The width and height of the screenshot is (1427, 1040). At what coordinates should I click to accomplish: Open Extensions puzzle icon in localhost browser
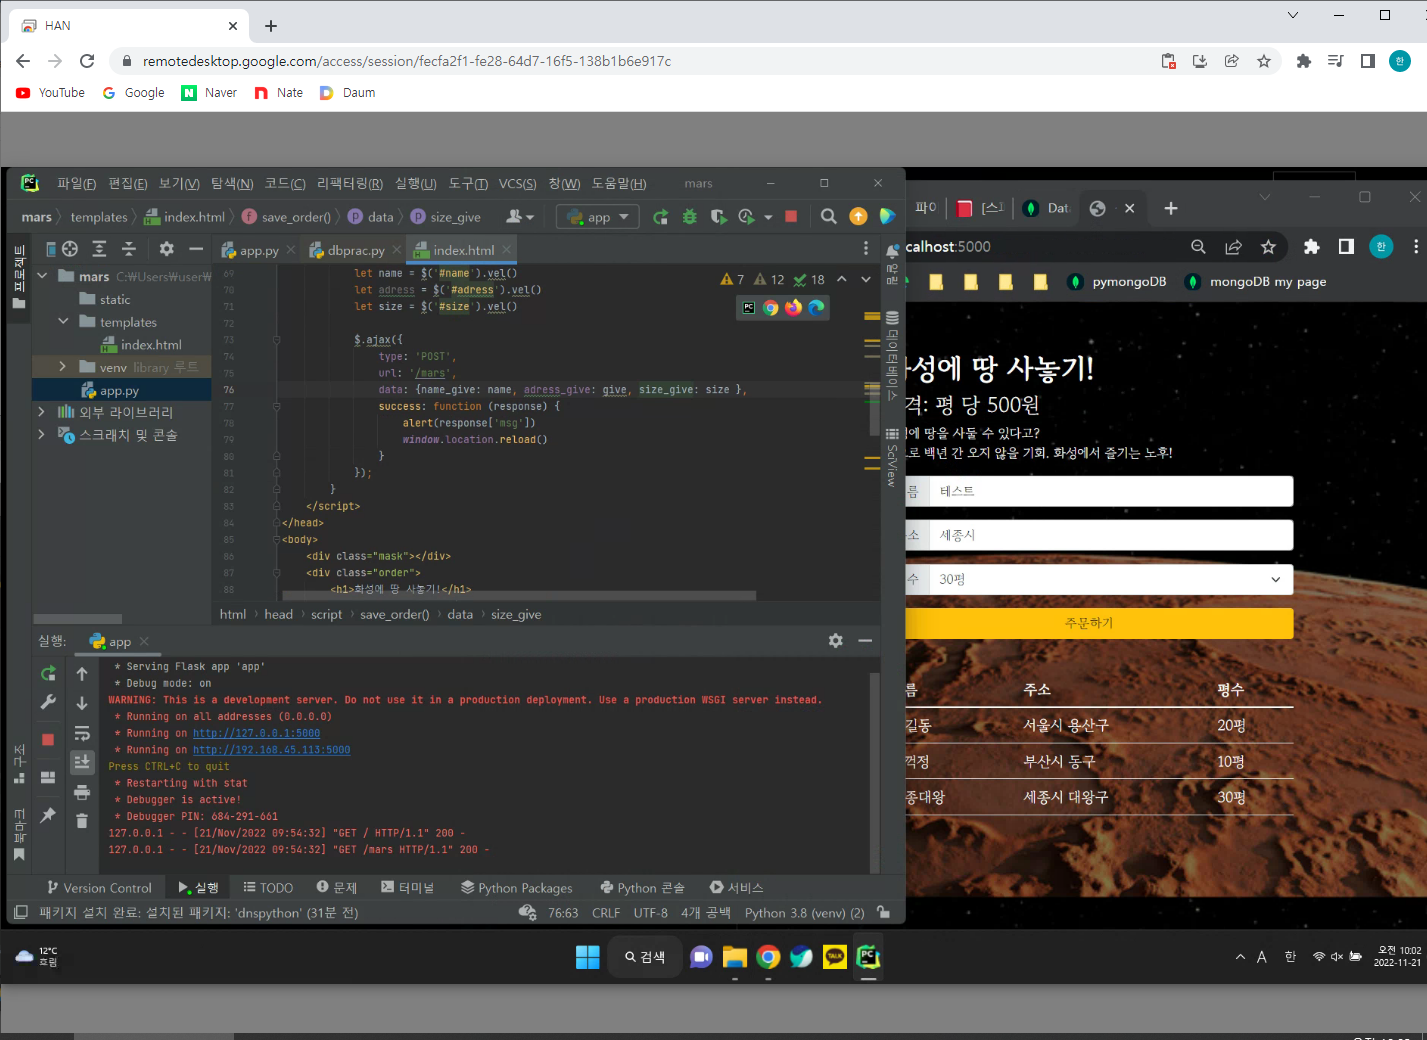pos(1312,247)
